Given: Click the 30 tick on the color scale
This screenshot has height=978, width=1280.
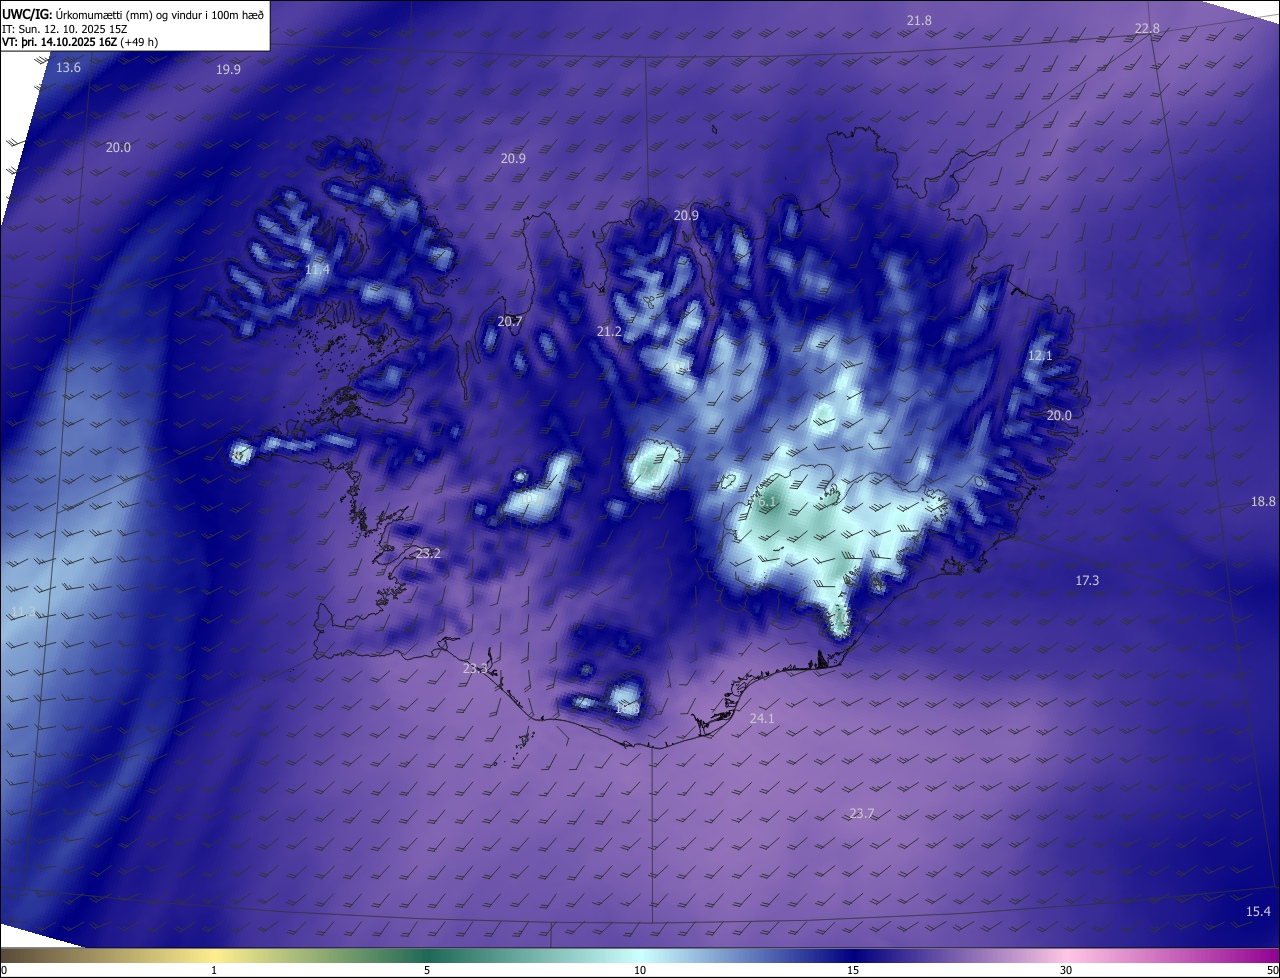Looking at the screenshot, I should 1066,970.
